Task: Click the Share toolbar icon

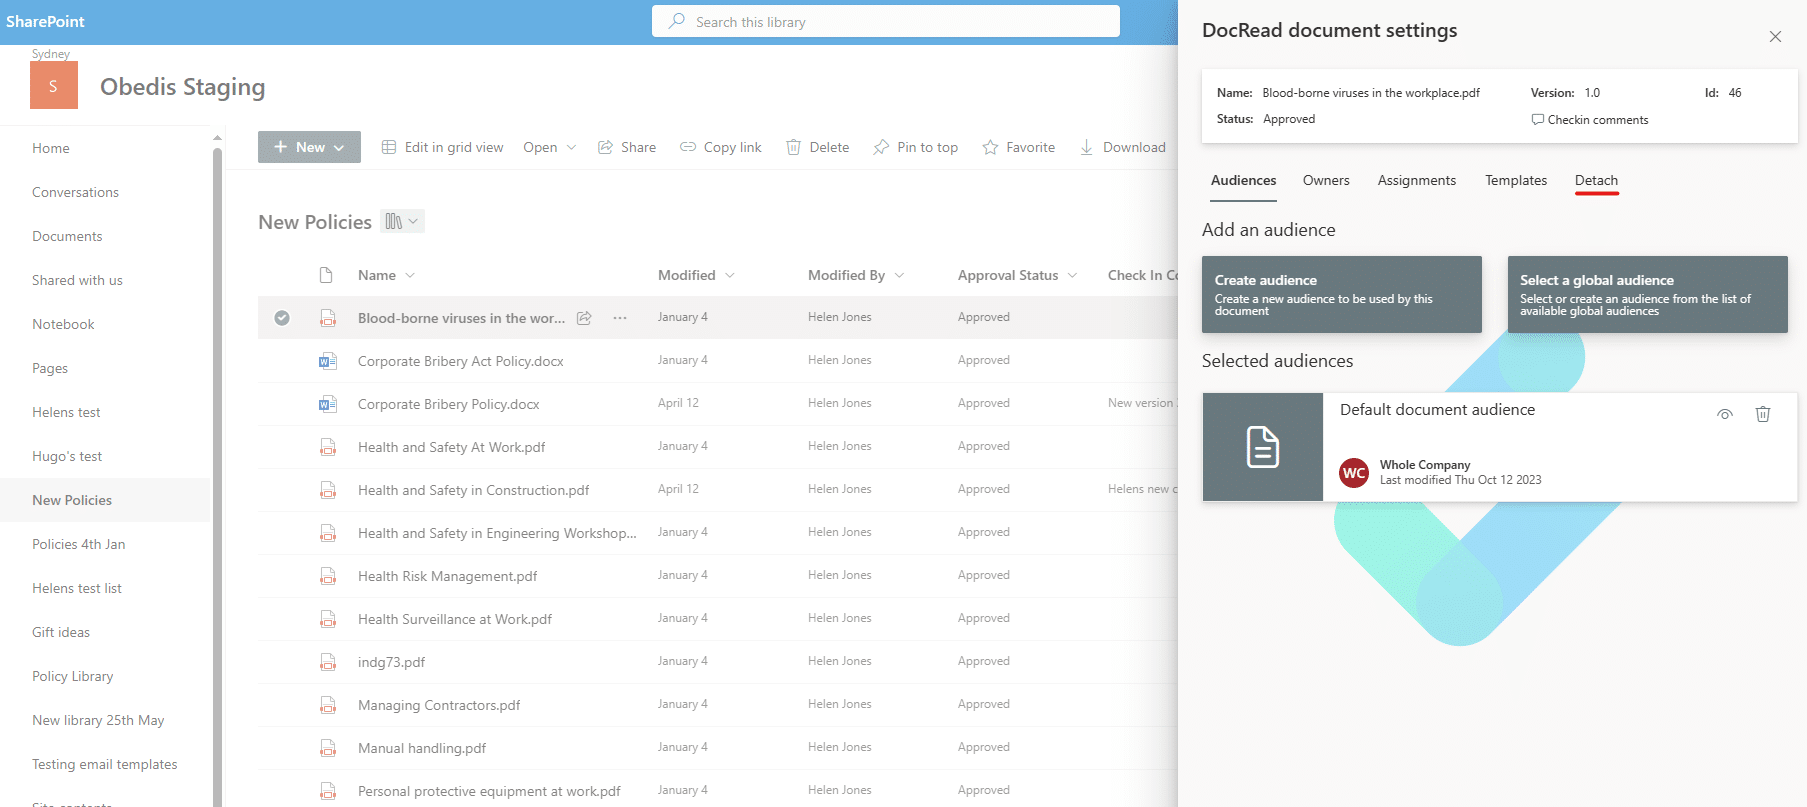Action: [605, 147]
